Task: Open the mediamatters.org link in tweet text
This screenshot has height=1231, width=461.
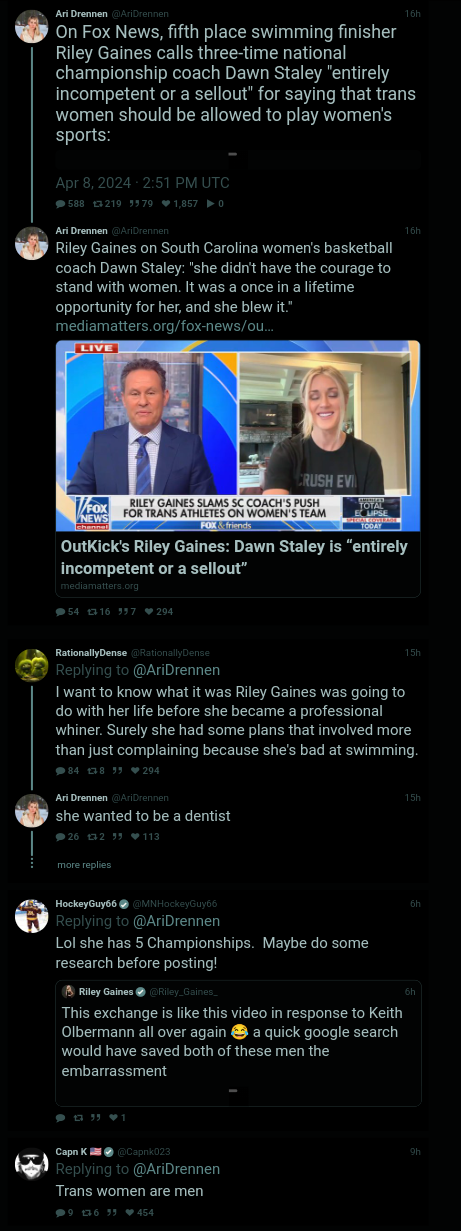Action: coord(165,326)
